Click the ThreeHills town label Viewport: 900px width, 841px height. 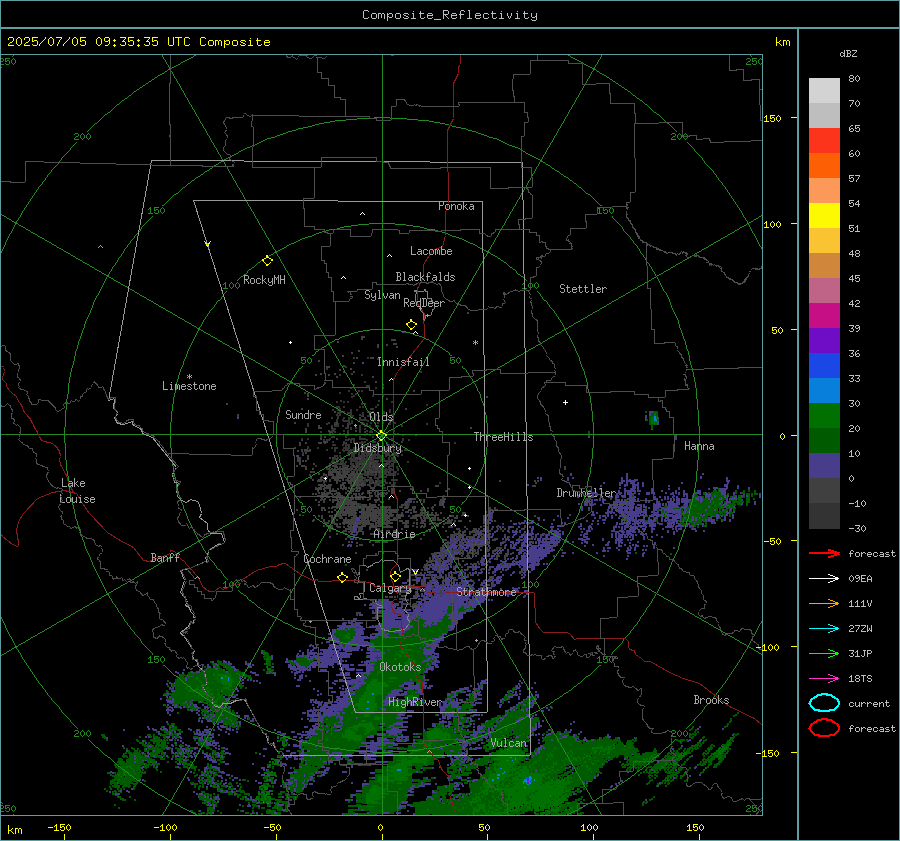[x=503, y=437]
